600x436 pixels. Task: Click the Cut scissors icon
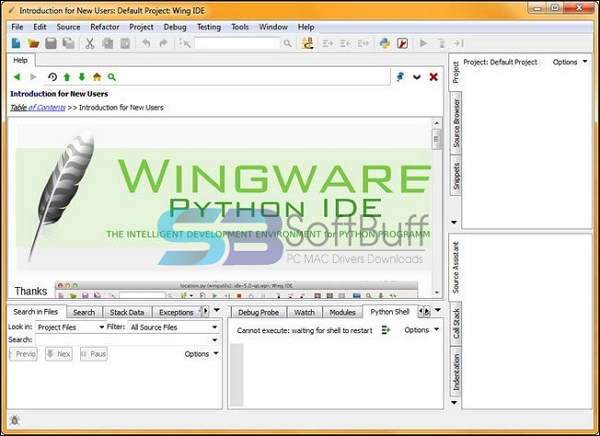click(90, 43)
